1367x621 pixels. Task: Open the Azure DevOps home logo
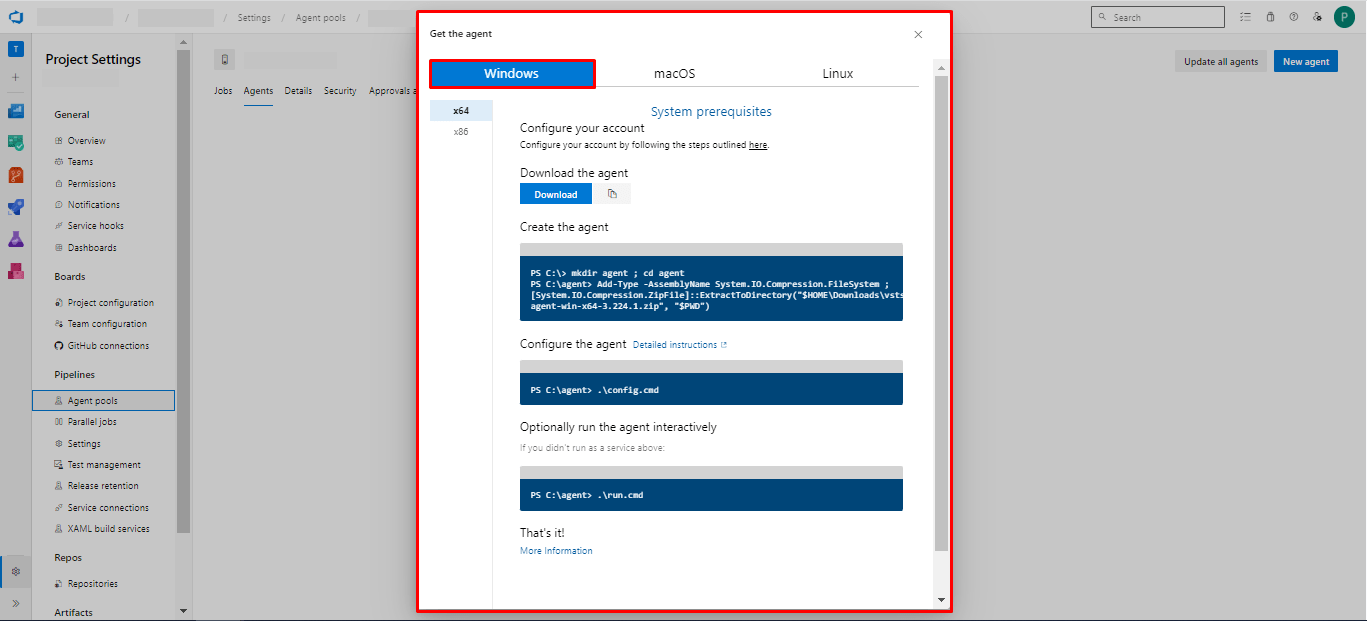pos(16,17)
